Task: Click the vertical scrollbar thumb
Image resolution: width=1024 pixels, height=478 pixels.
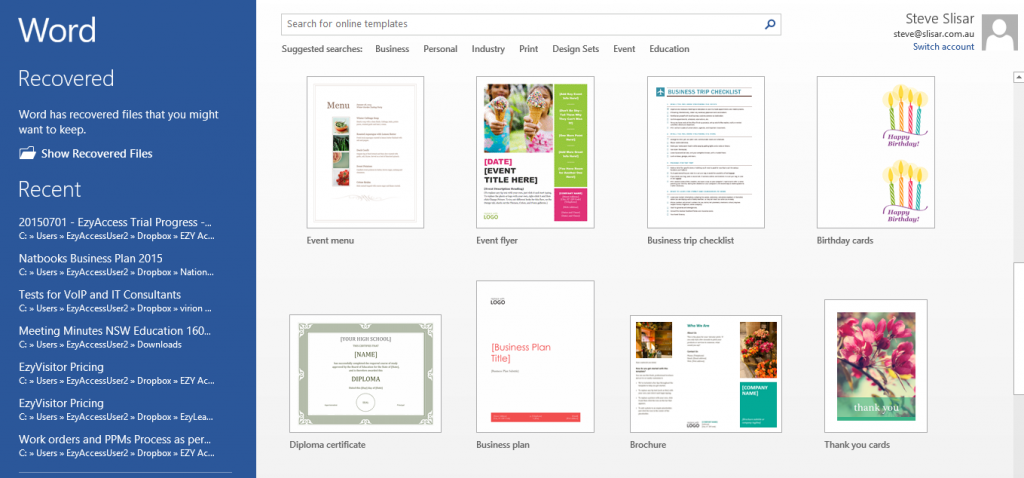Action: [1018, 328]
